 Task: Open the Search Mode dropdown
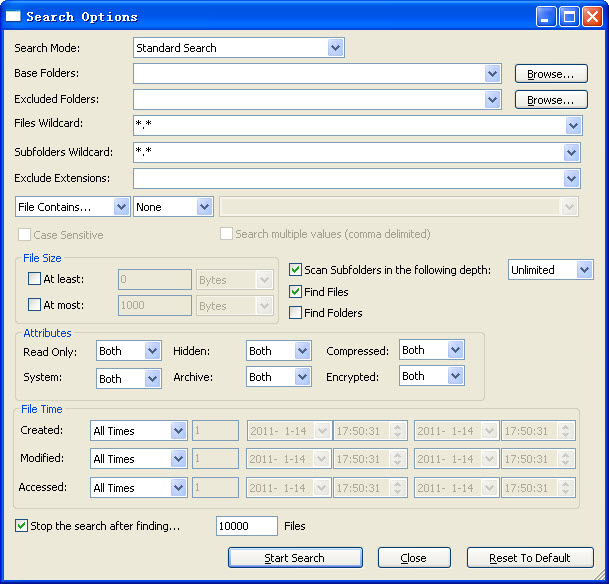tap(335, 48)
